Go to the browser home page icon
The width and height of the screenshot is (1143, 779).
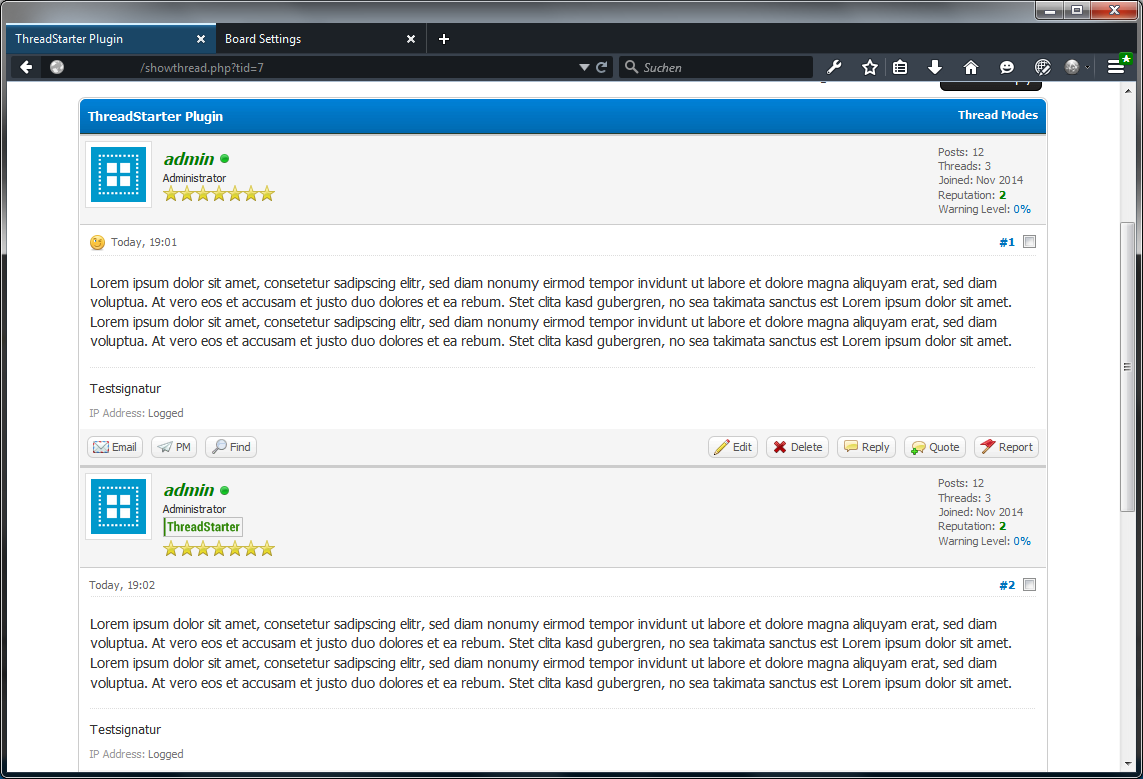click(970, 67)
